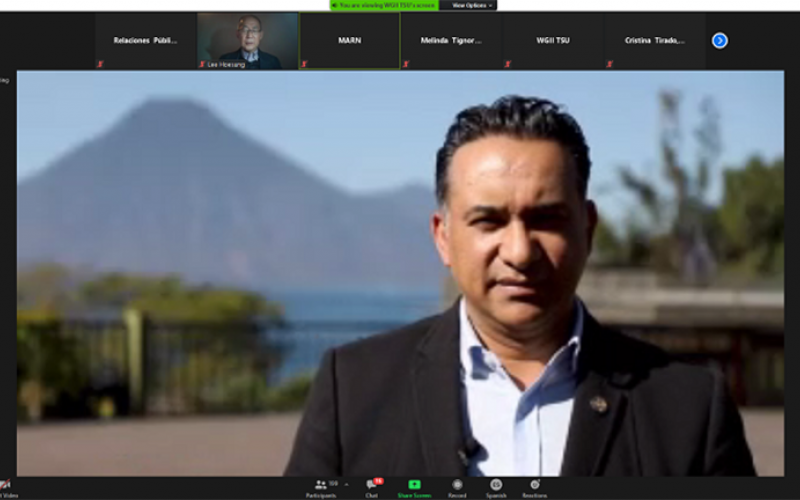Open the View Options dropdown
This screenshot has height=500, width=800.
469,5
